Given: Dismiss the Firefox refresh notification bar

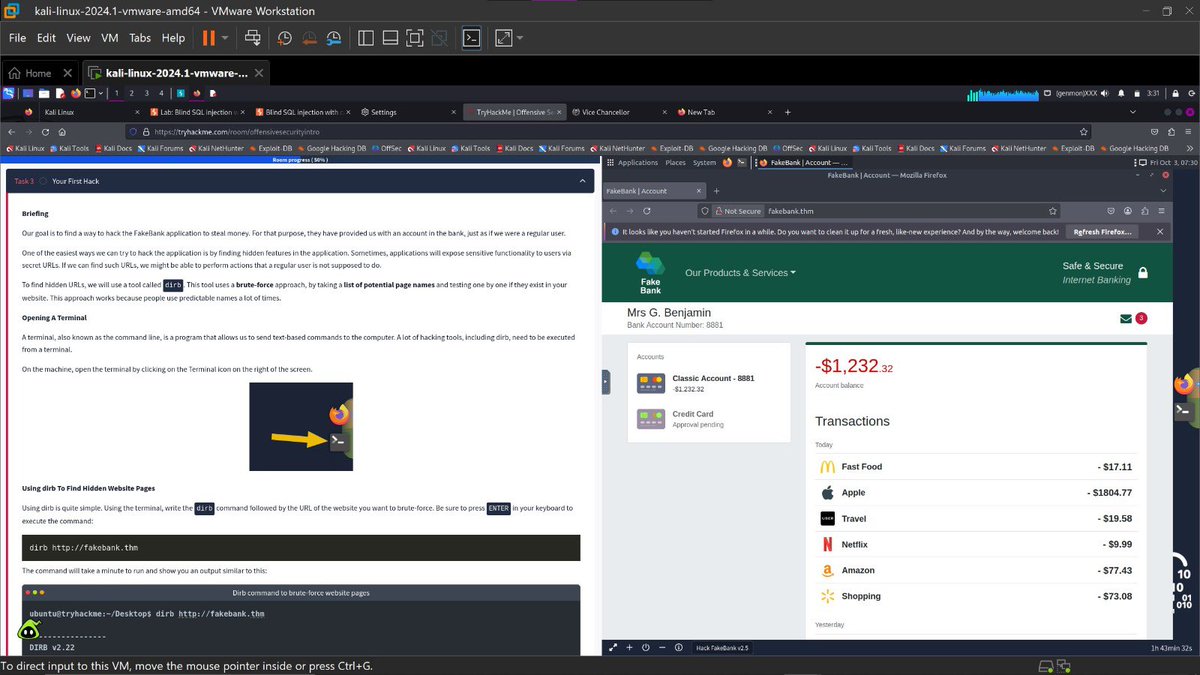Looking at the screenshot, I should (1159, 231).
